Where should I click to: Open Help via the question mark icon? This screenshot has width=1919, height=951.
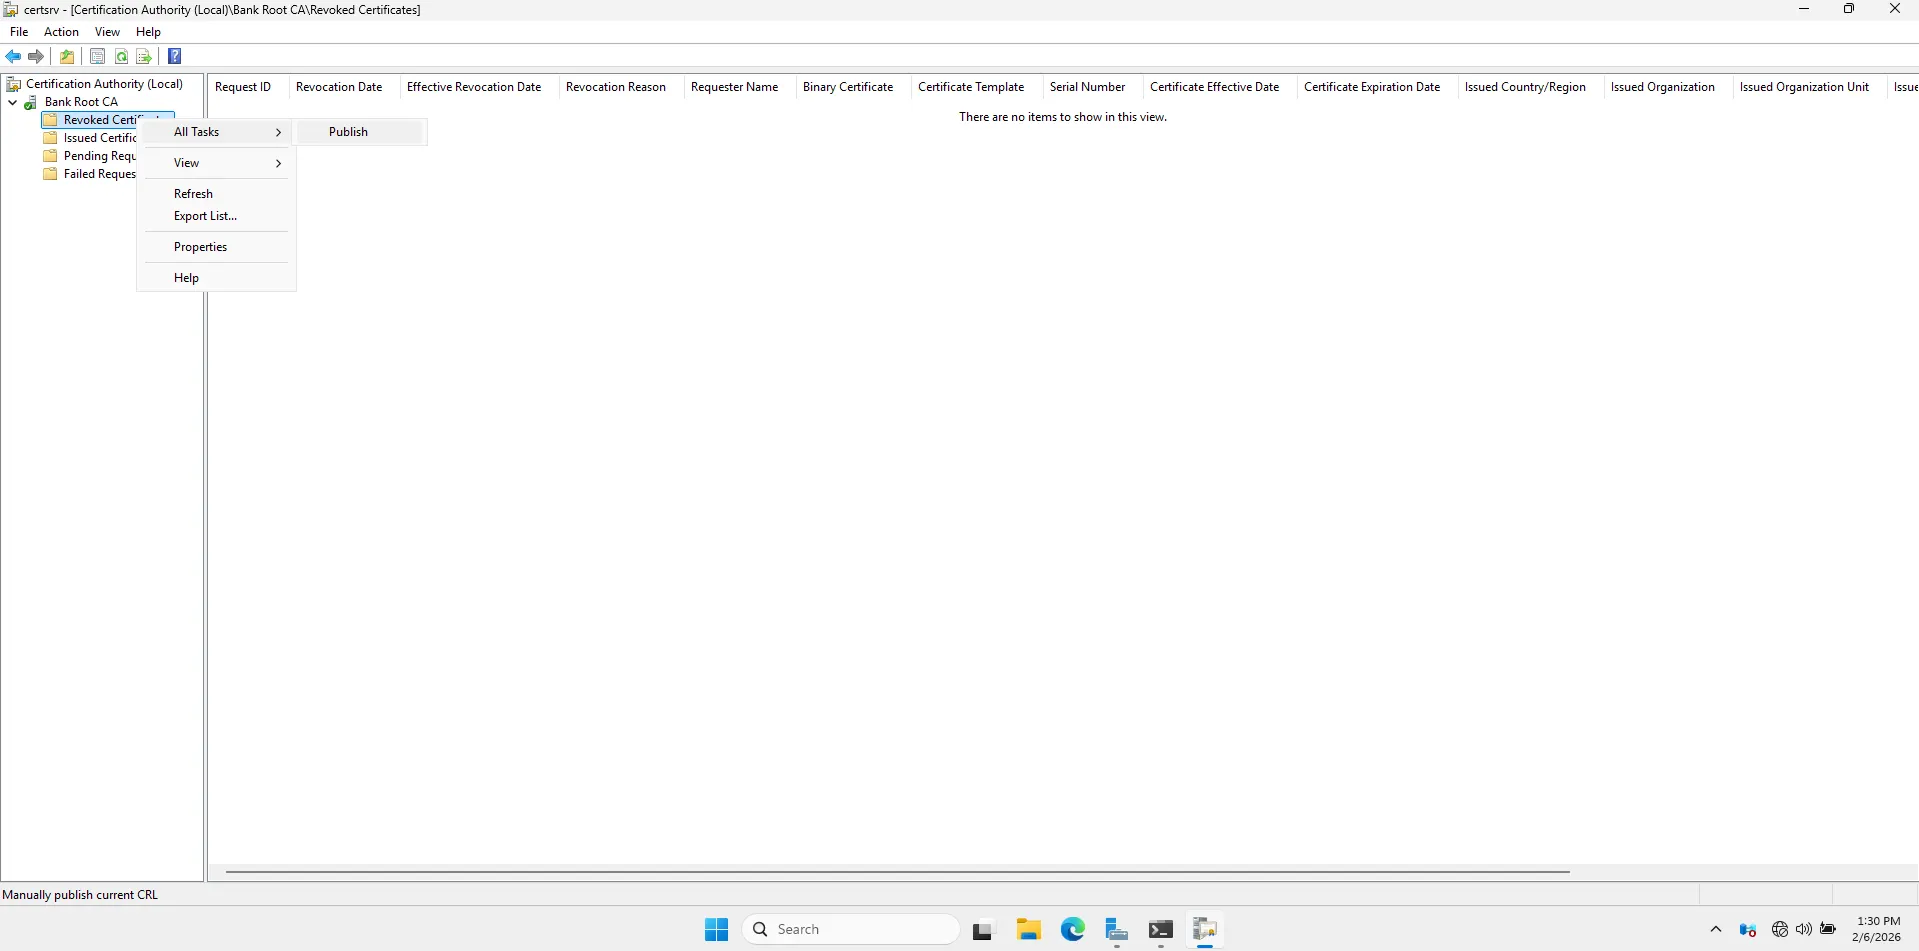[174, 56]
